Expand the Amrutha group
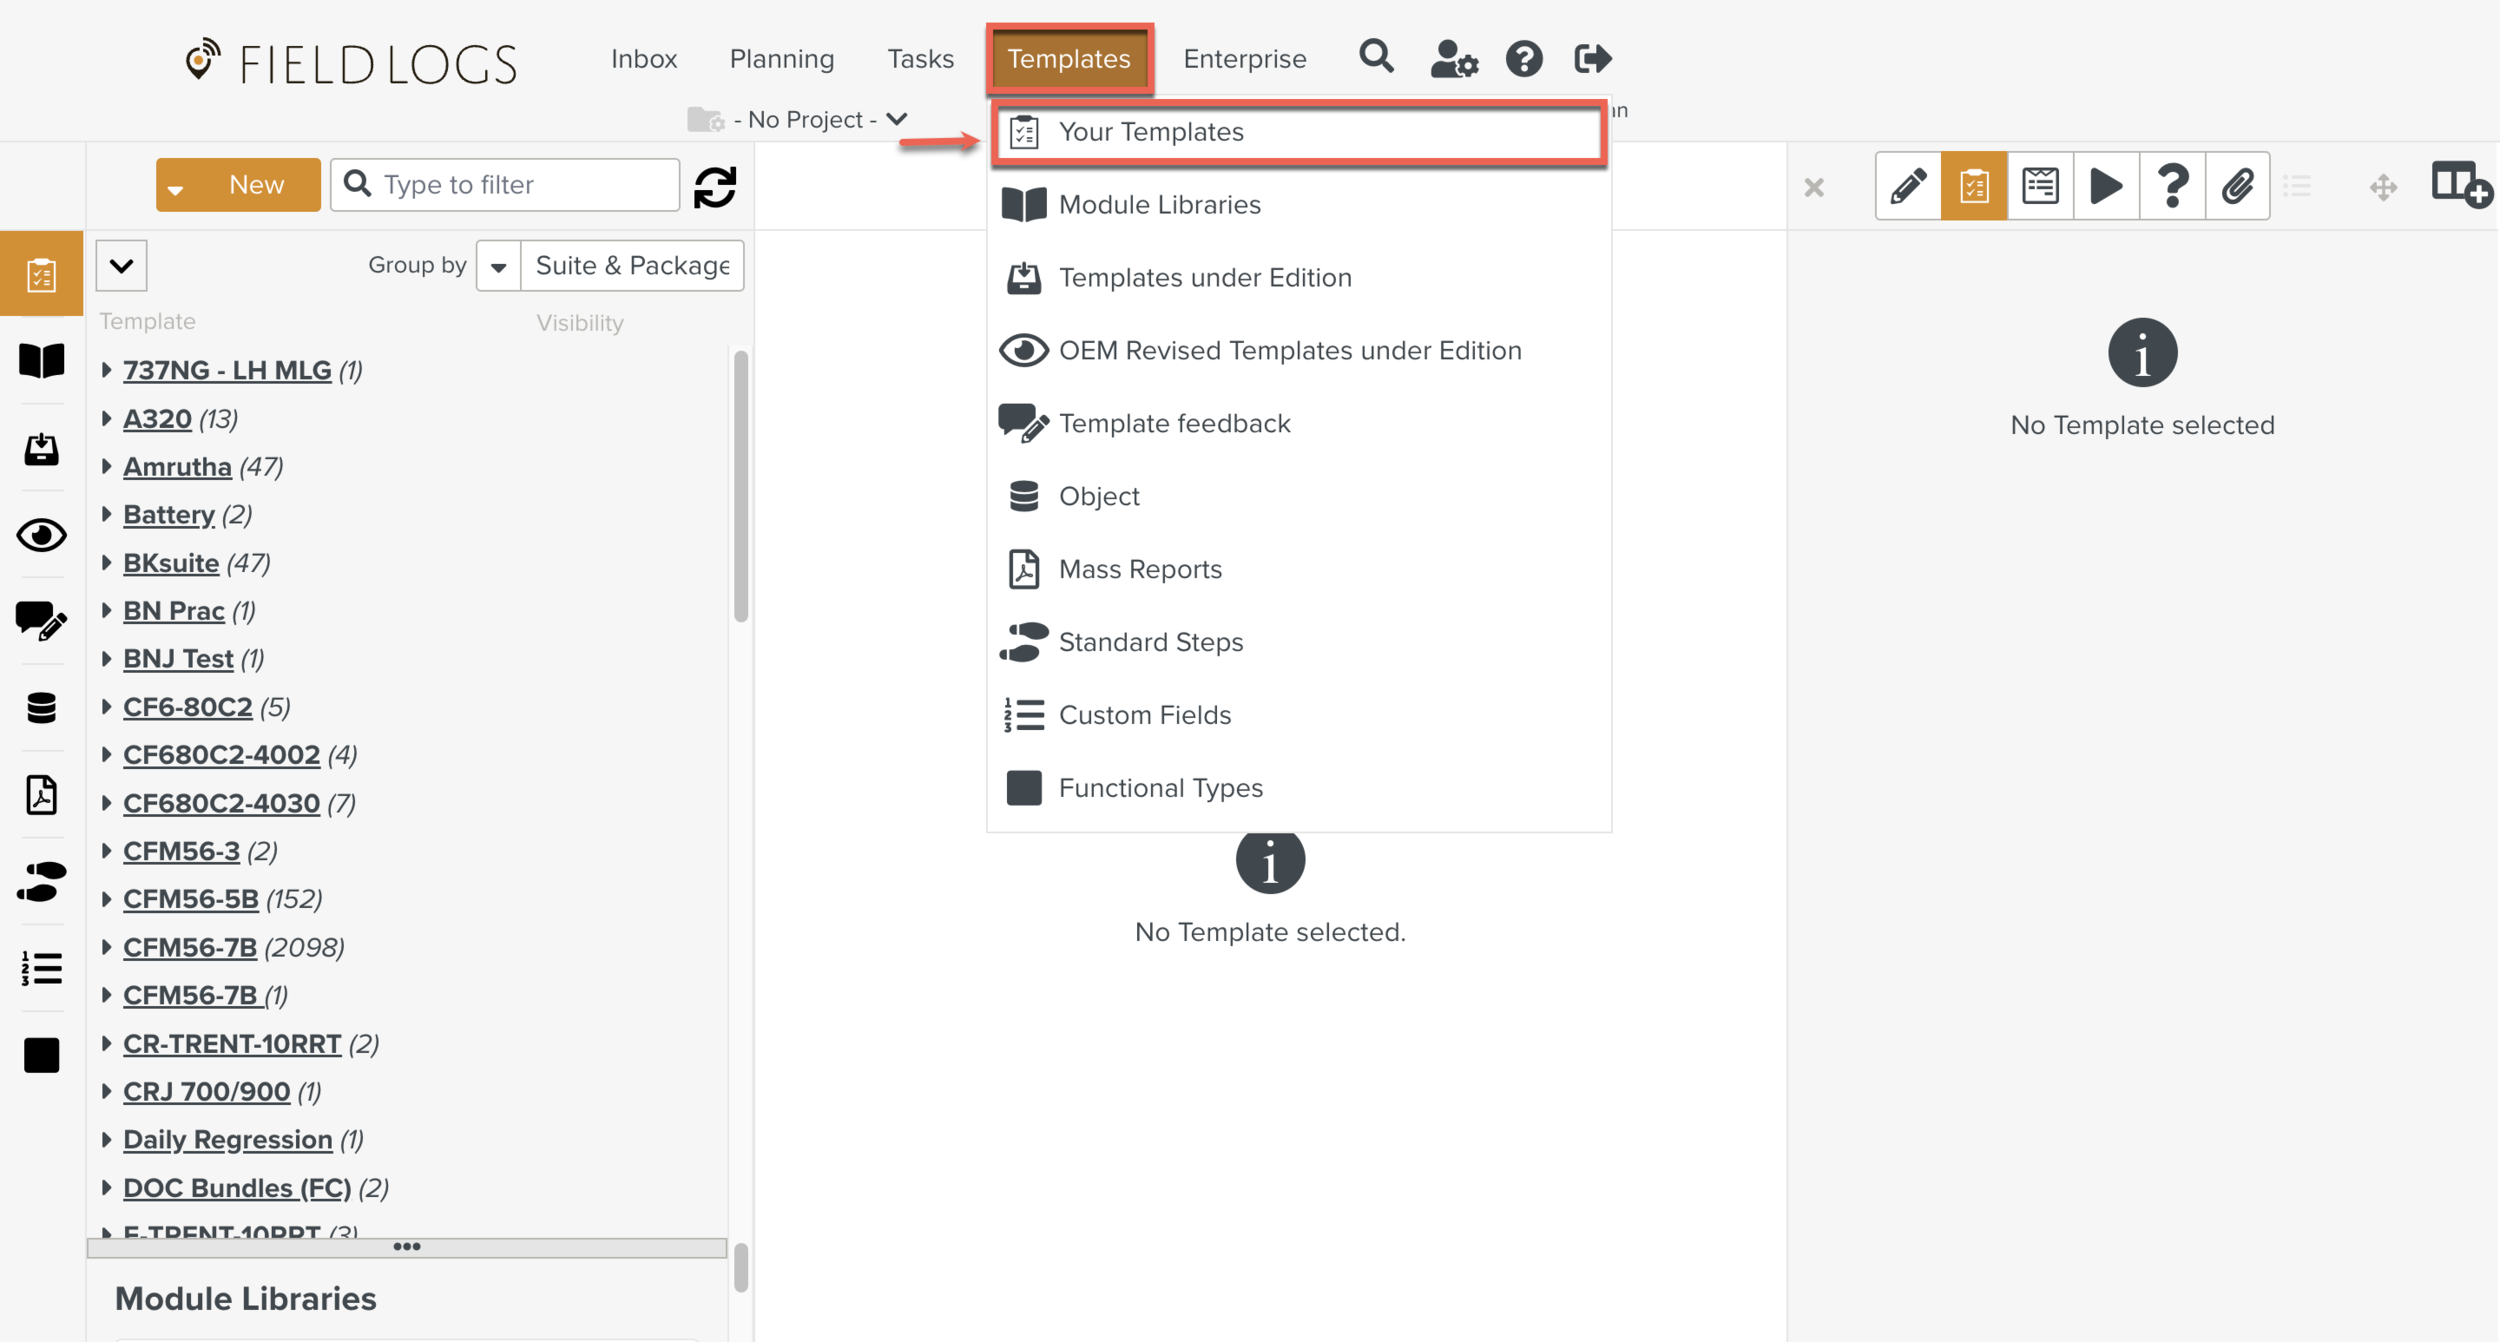The width and height of the screenshot is (2500, 1342). [x=107, y=466]
